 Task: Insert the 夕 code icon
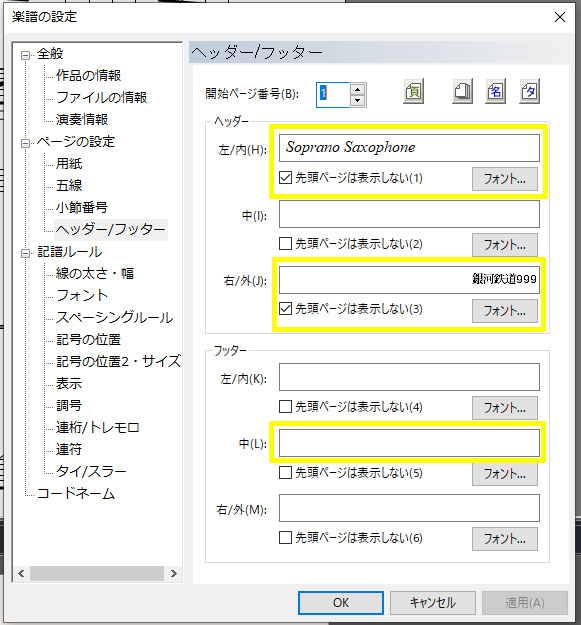click(530, 92)
